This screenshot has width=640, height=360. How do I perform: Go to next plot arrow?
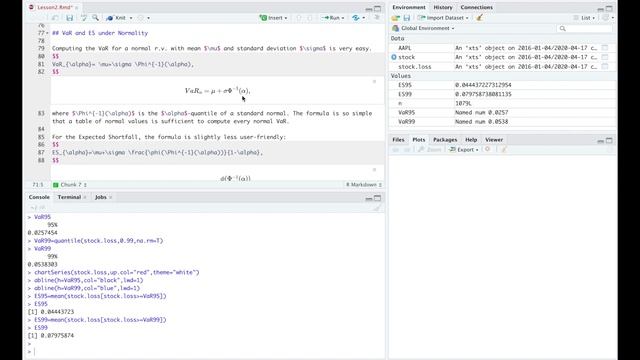click(407, 150)
